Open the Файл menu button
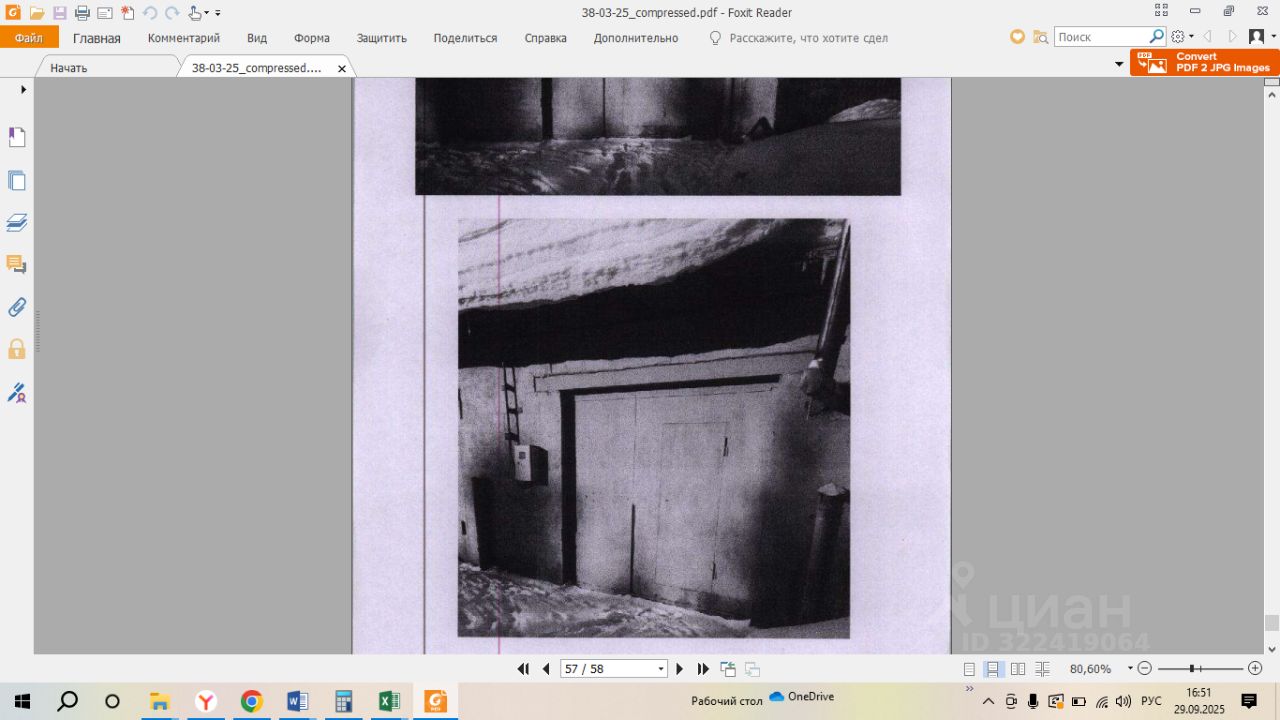 29,38
